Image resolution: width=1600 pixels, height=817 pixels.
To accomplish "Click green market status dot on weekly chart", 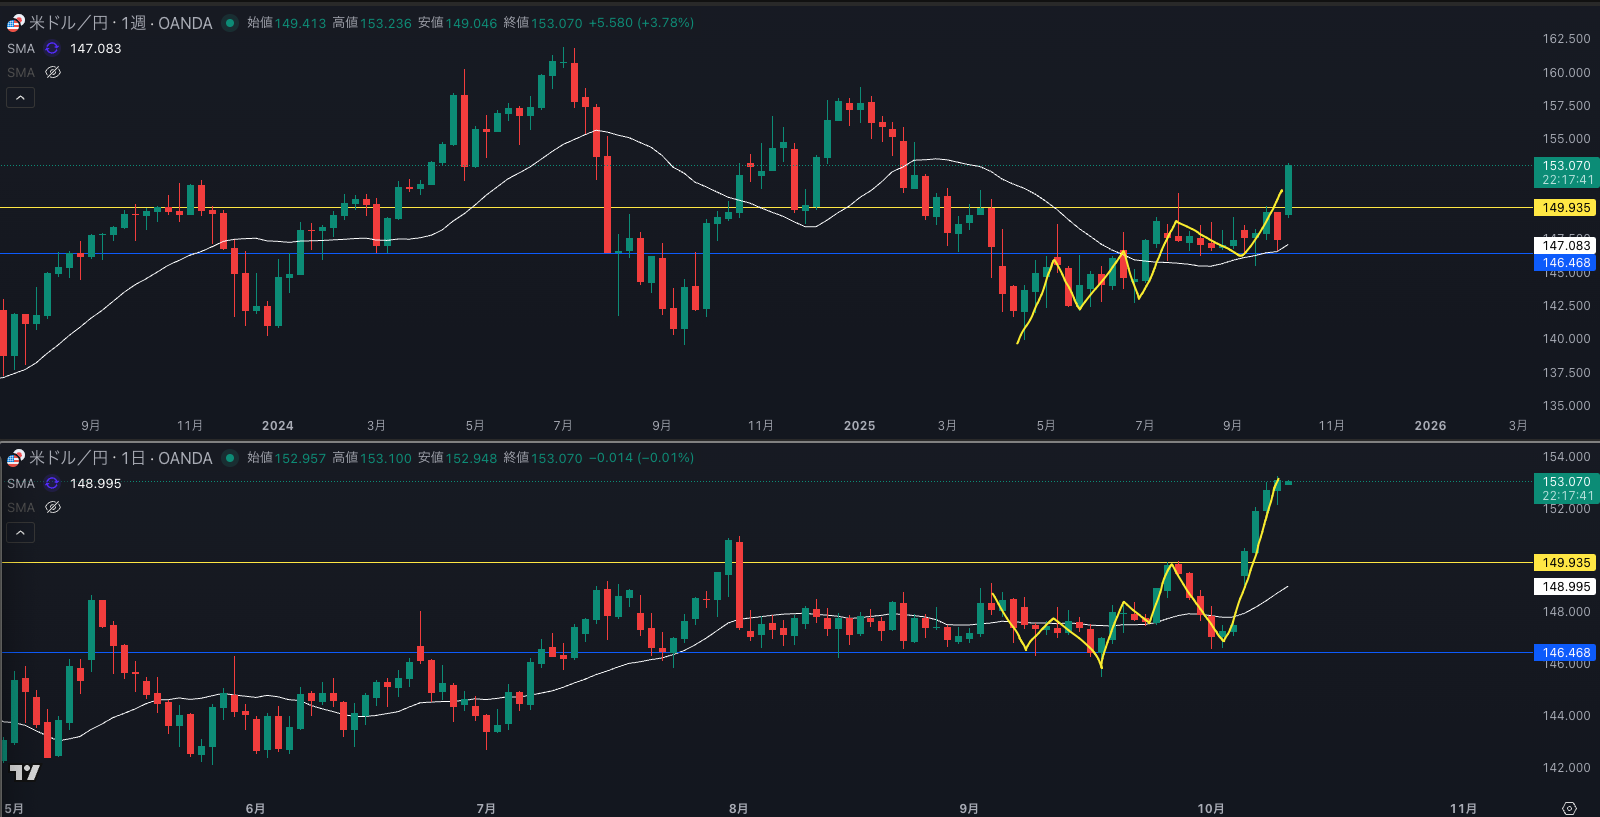I will (x=230, y=23).
